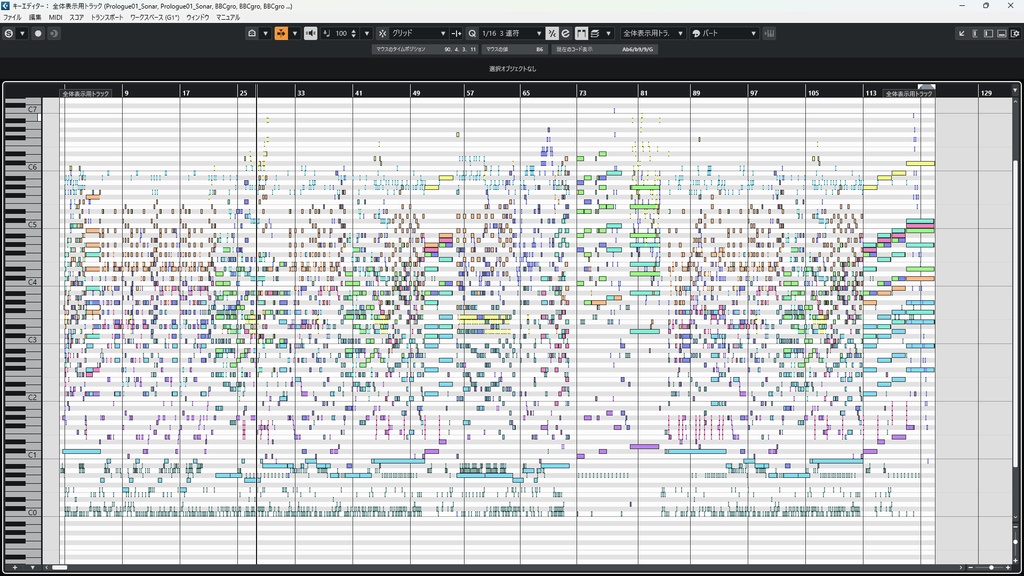
Task: Open the パート event color dropdown
Action: coord(724,33)
